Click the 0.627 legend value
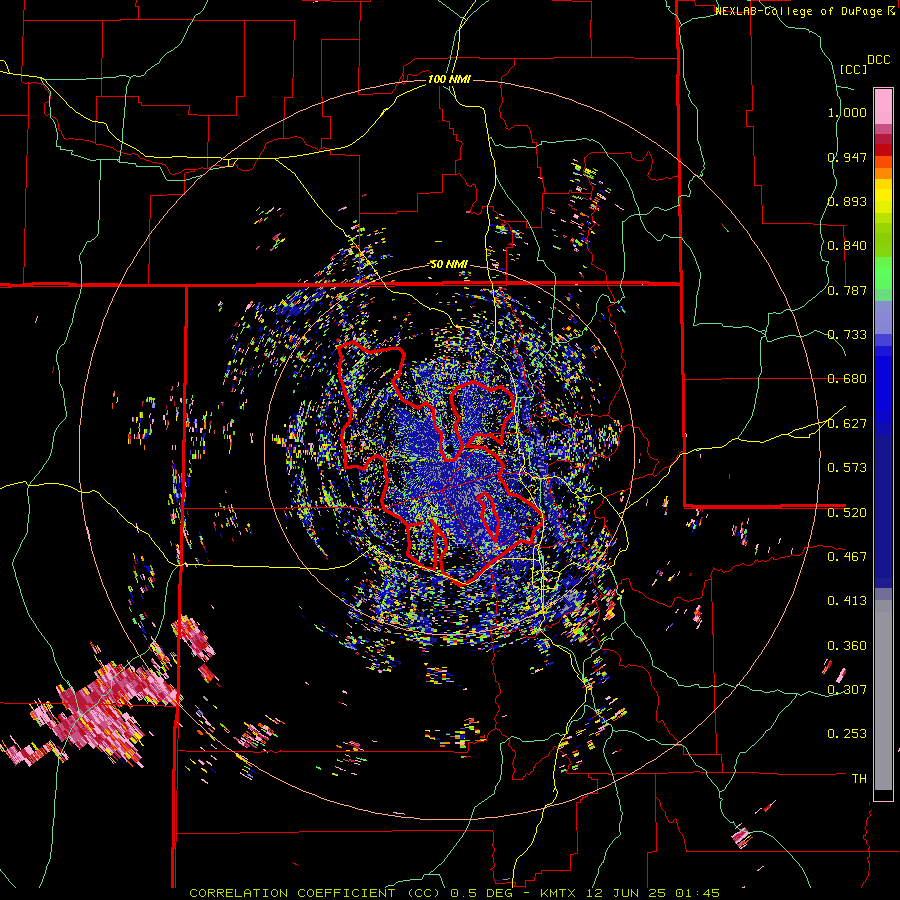 coord(847,424)
